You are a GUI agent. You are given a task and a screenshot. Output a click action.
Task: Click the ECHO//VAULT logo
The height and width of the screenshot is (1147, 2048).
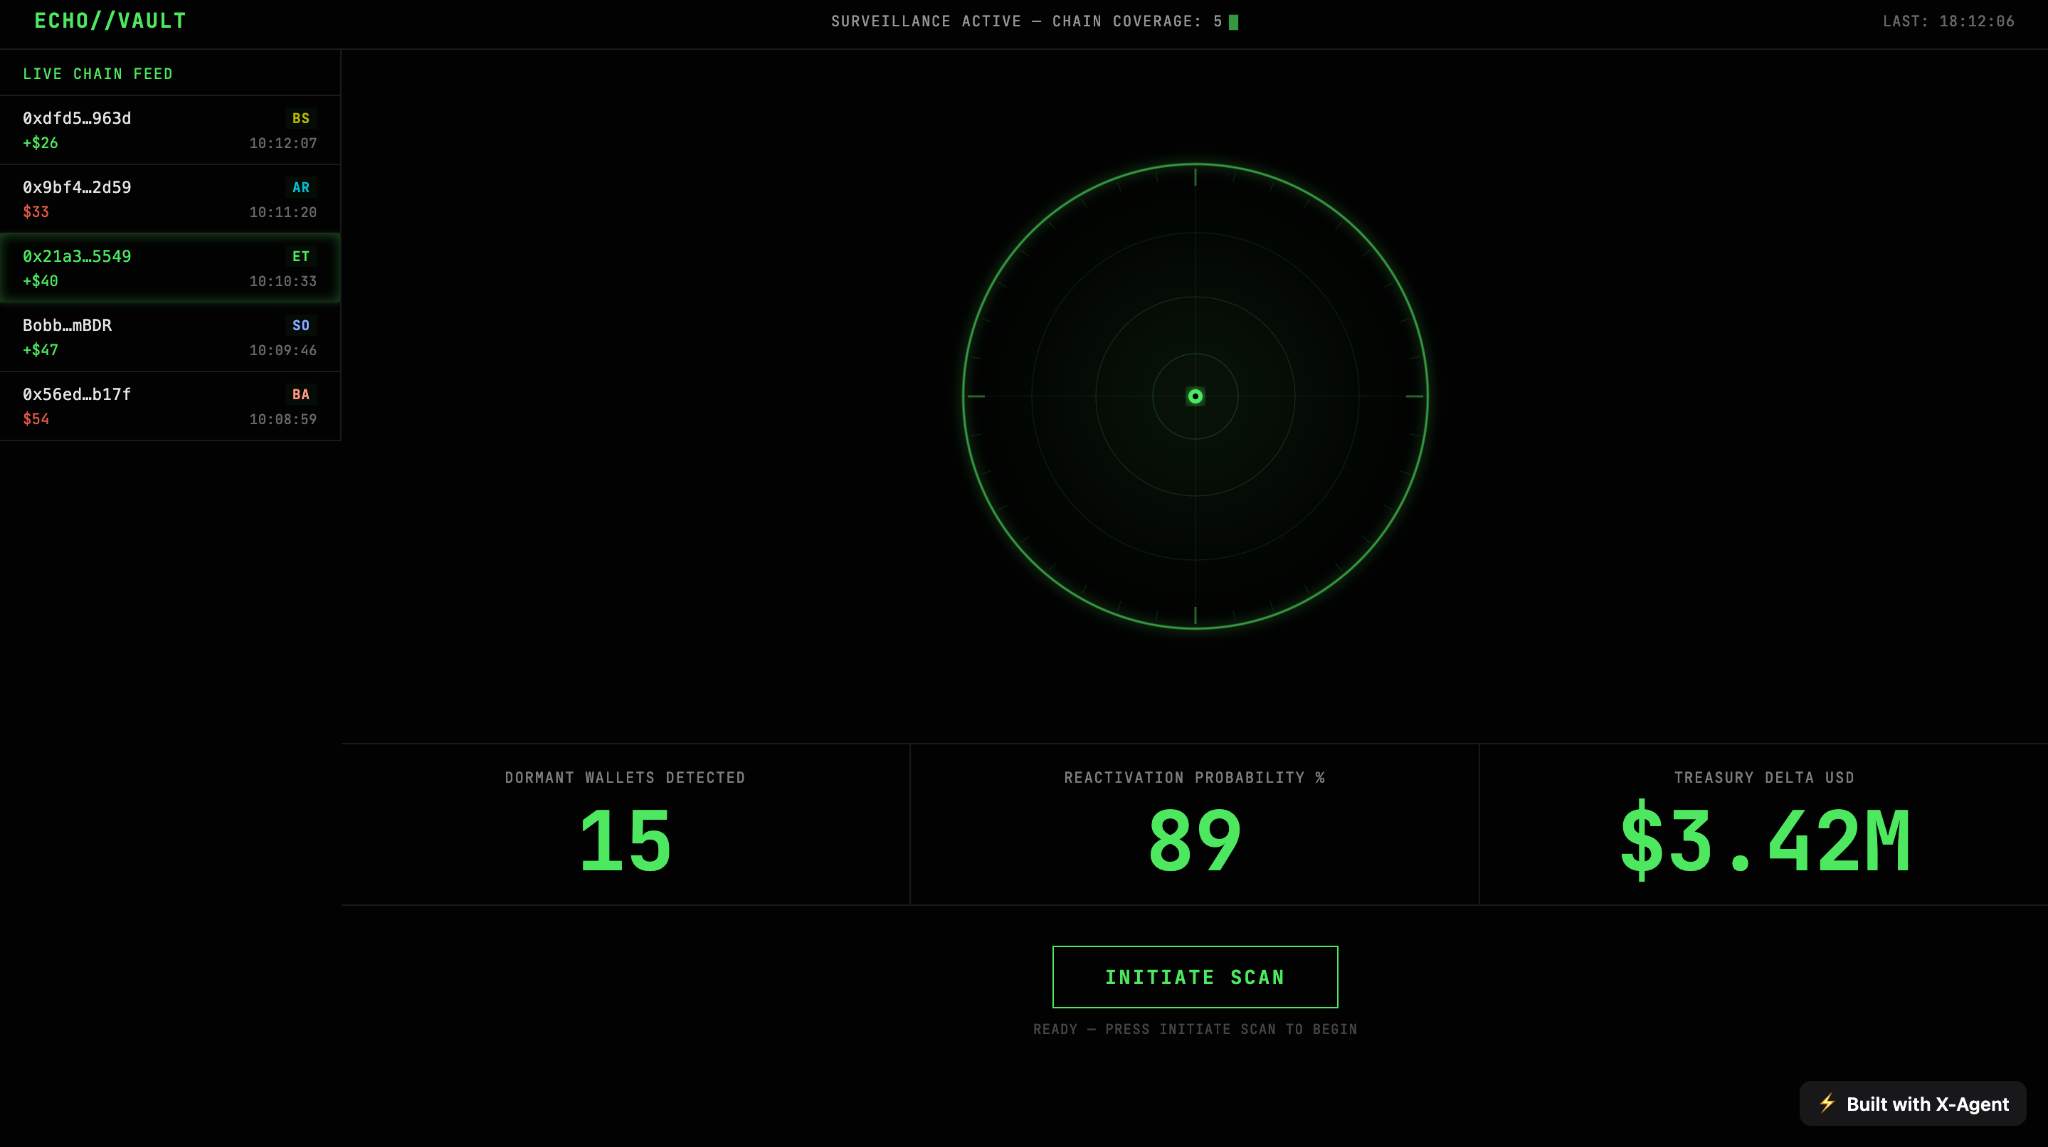[110, 21]
